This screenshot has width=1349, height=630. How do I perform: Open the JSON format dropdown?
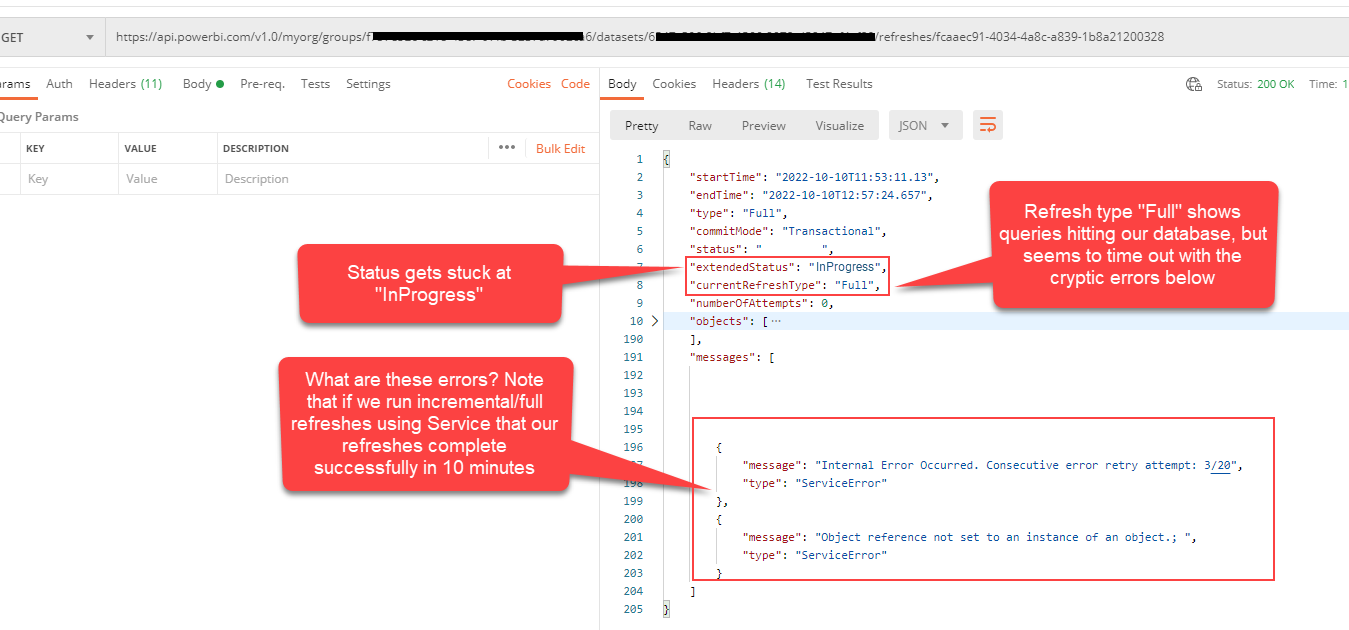click(926, 125)
